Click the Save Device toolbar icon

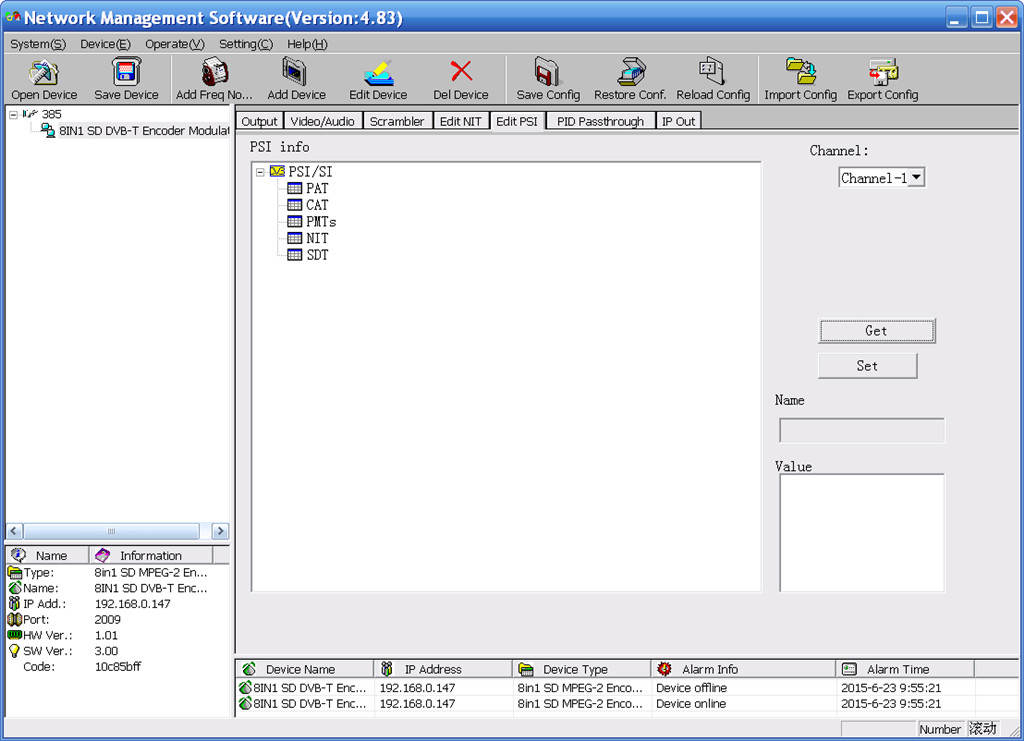(125, 72)
